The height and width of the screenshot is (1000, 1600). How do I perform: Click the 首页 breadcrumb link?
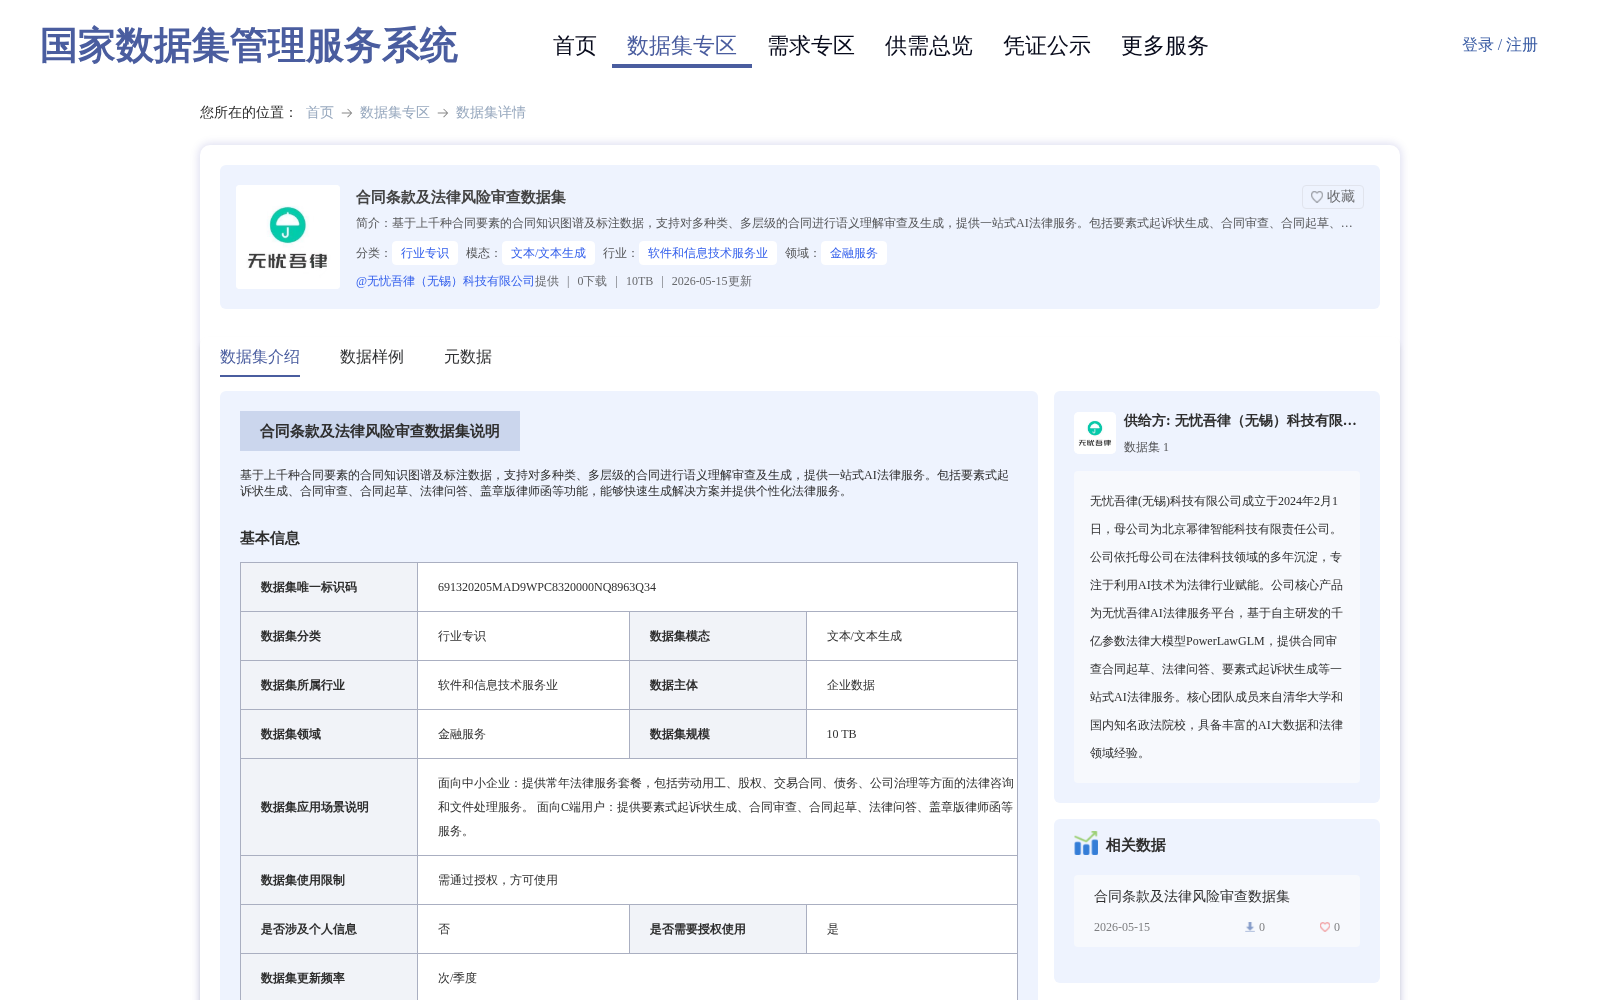[320, 113]
